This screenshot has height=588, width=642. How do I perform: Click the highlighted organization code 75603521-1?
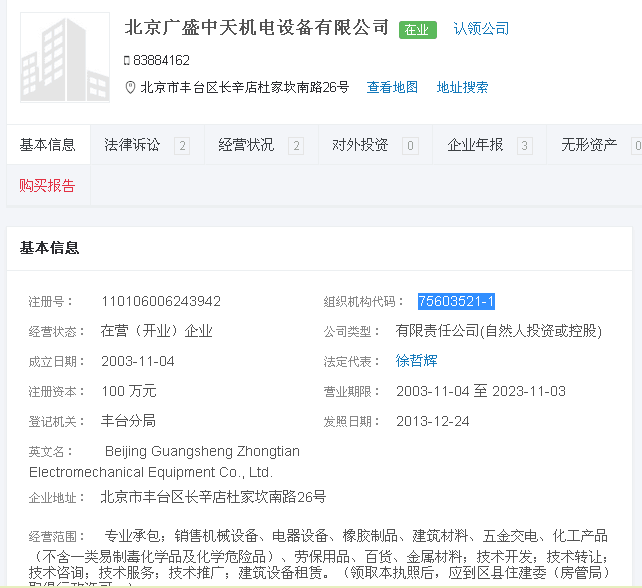[x=456, y=302]
